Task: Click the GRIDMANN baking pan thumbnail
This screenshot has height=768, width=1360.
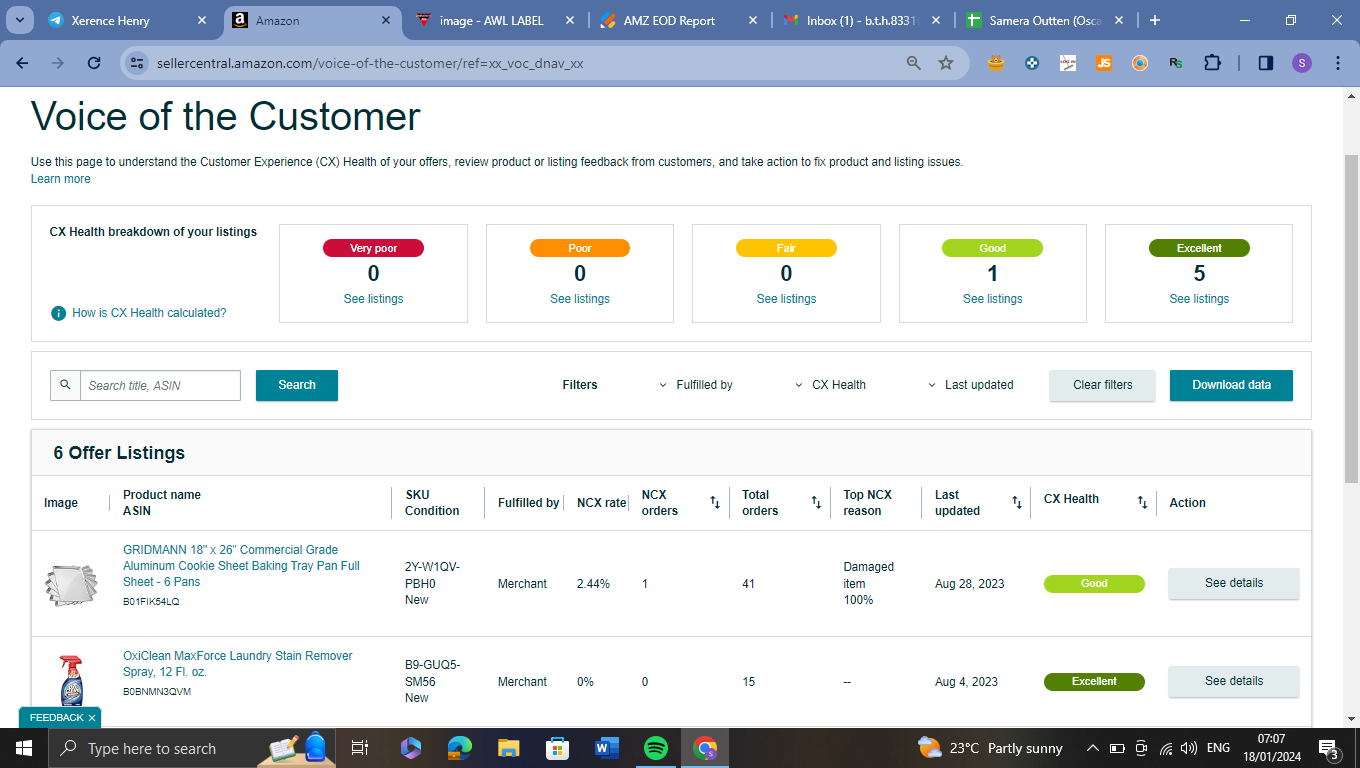Action: pos(71,584)
